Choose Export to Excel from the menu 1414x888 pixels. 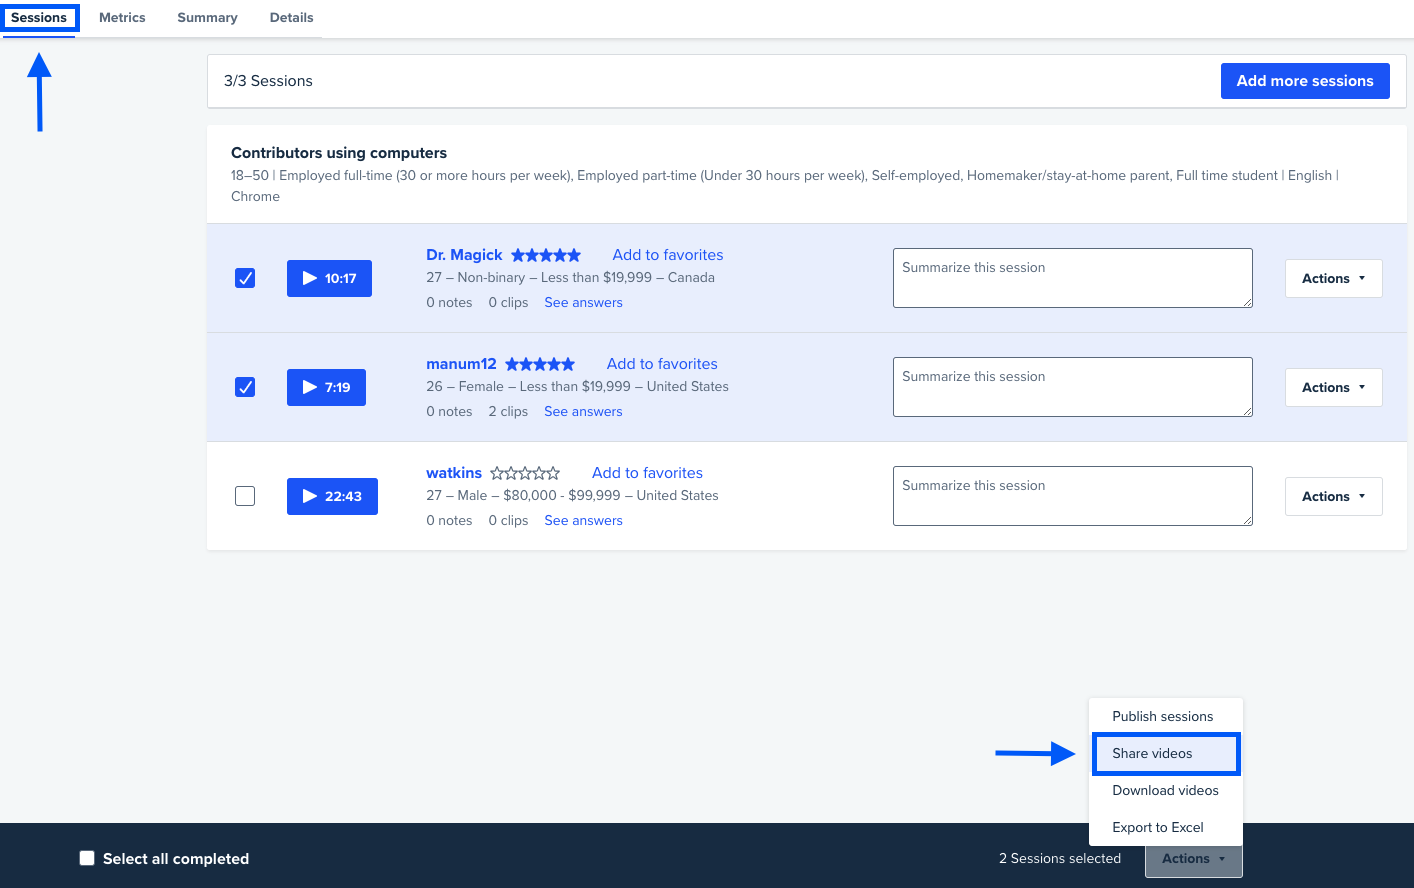click(x=1165, y=827)
